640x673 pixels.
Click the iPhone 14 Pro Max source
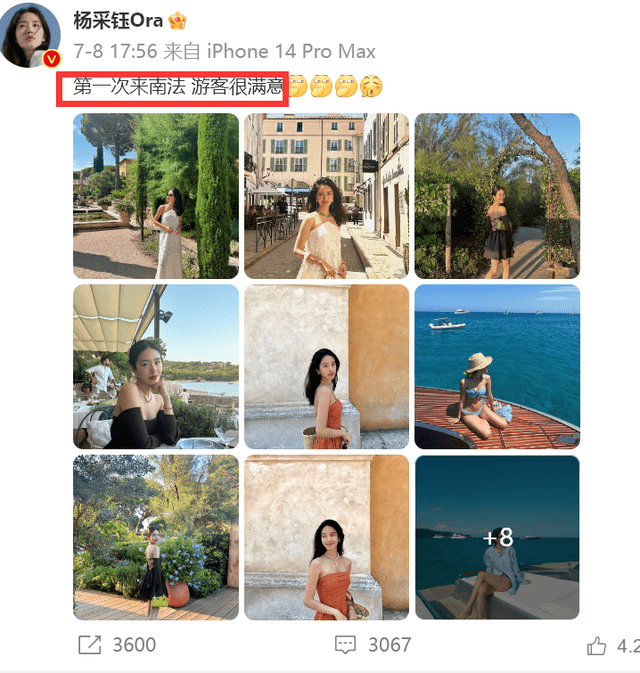tap(291, 51)
